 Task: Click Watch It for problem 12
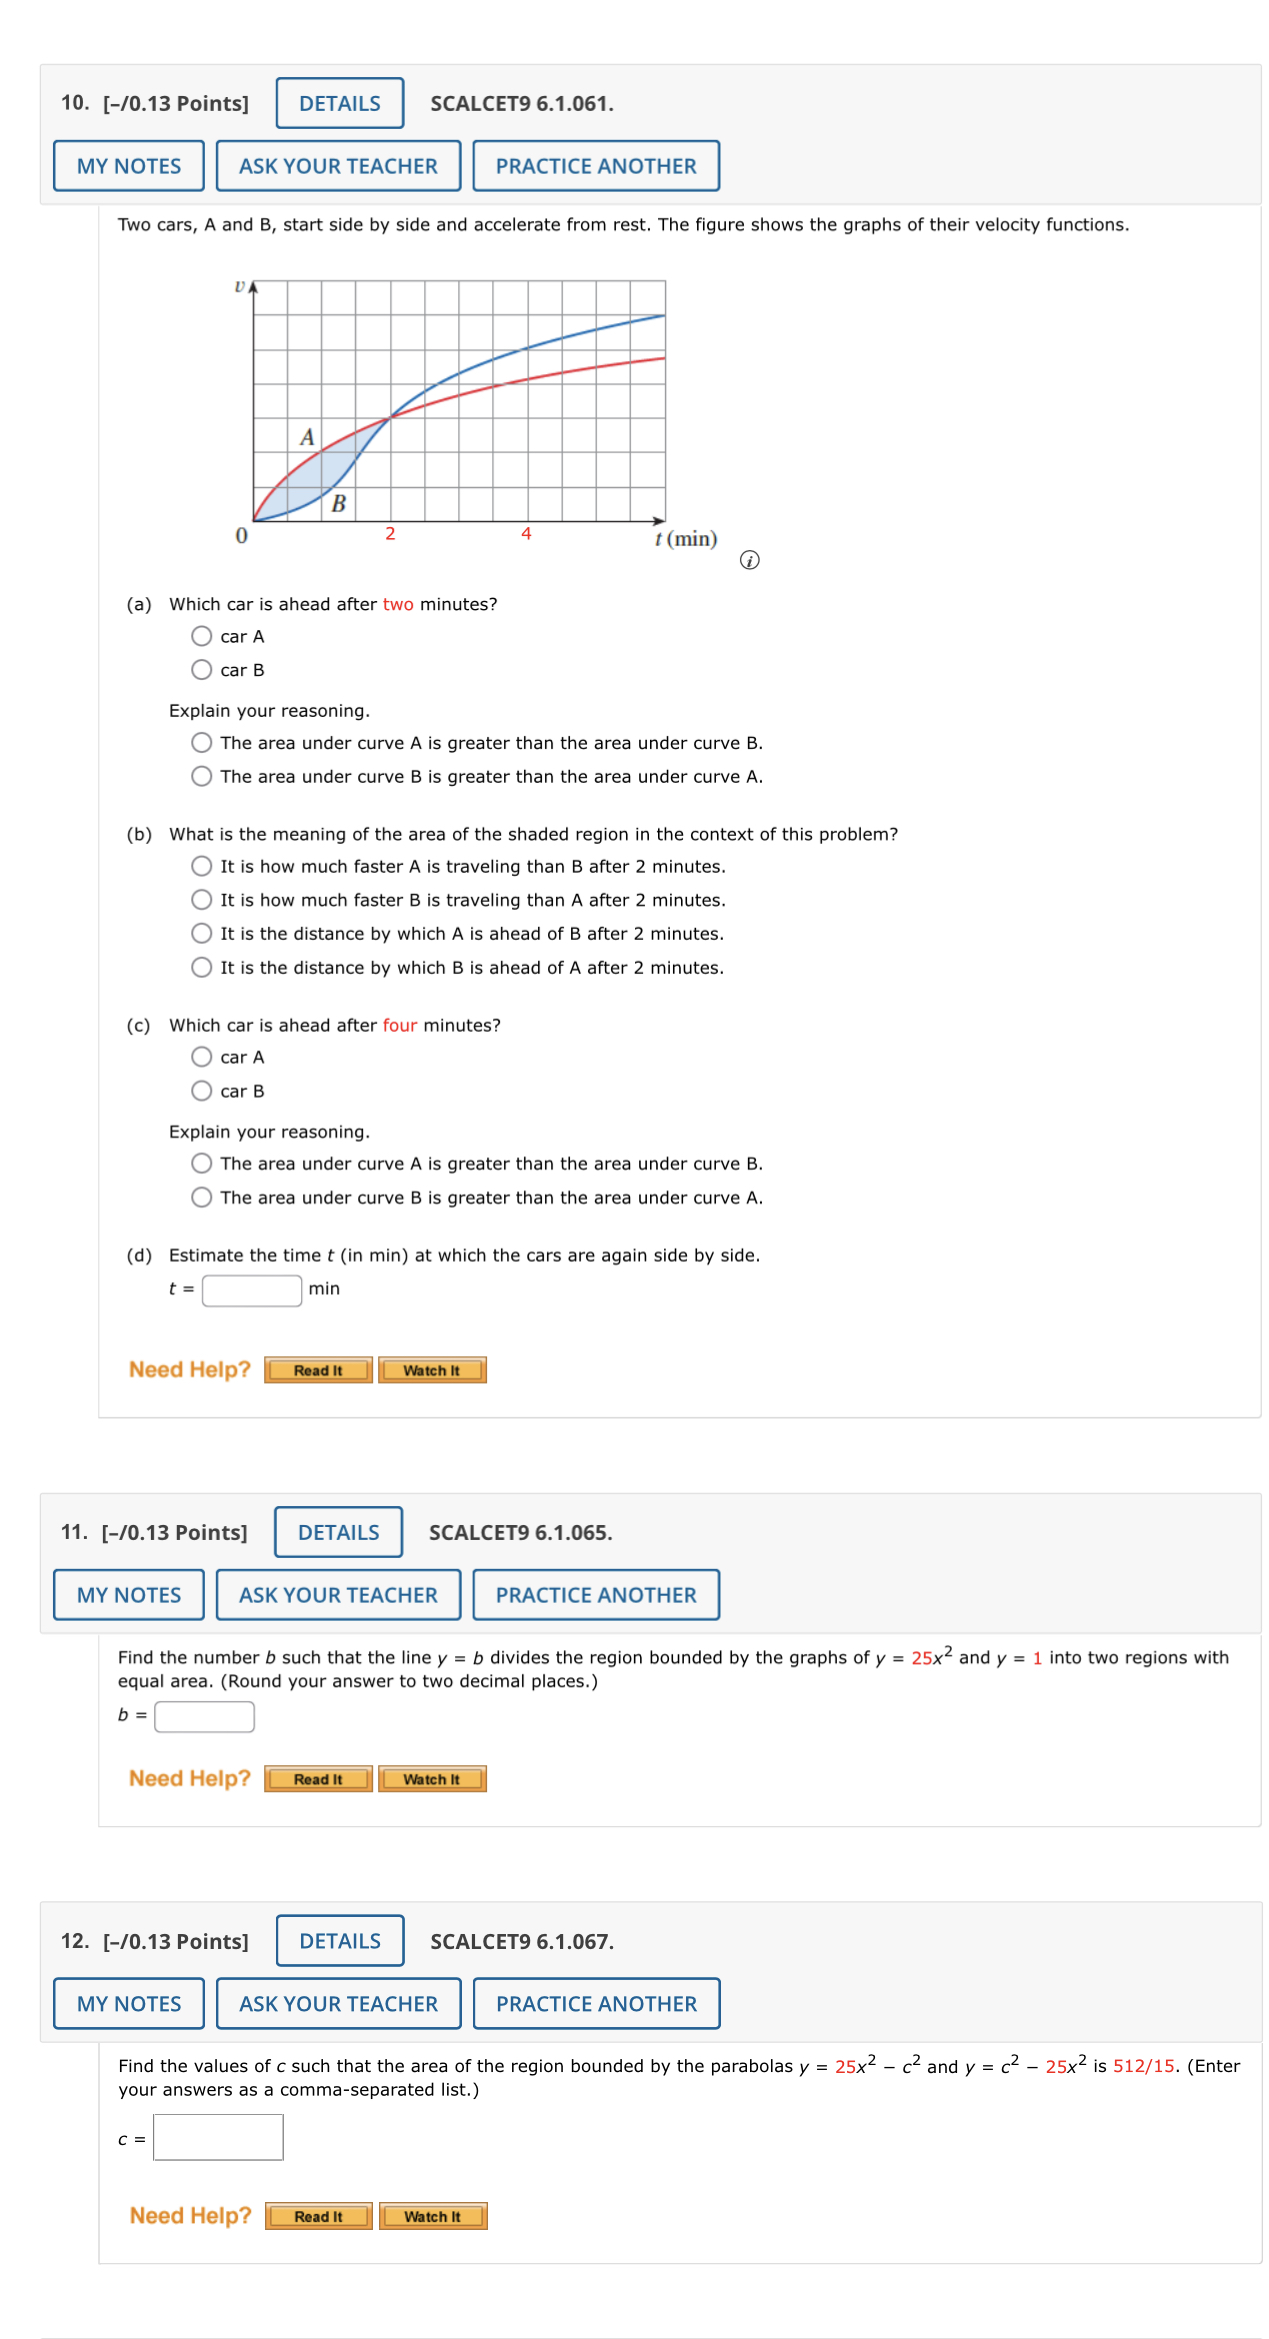(x=432, y=2216)
